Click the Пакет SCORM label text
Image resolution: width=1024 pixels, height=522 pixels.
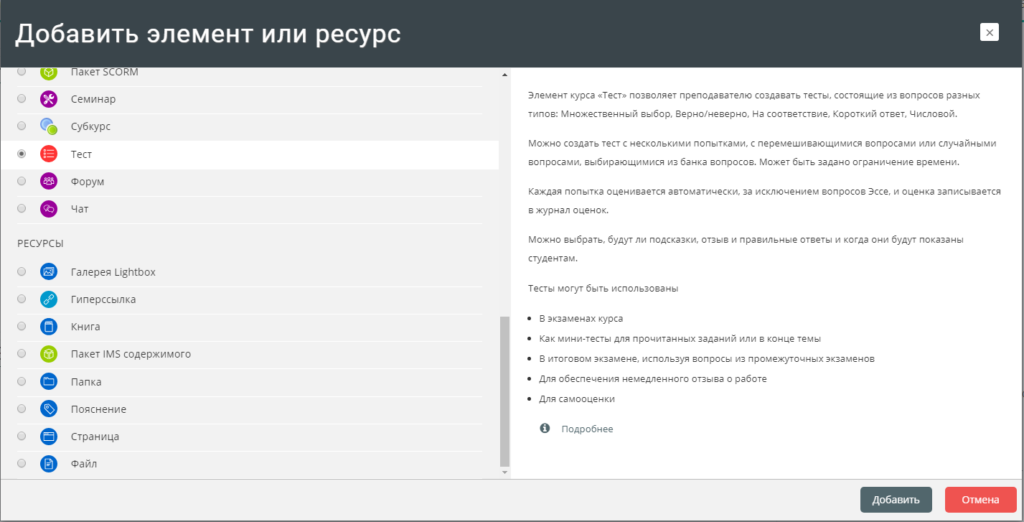(x=104, y=72)
